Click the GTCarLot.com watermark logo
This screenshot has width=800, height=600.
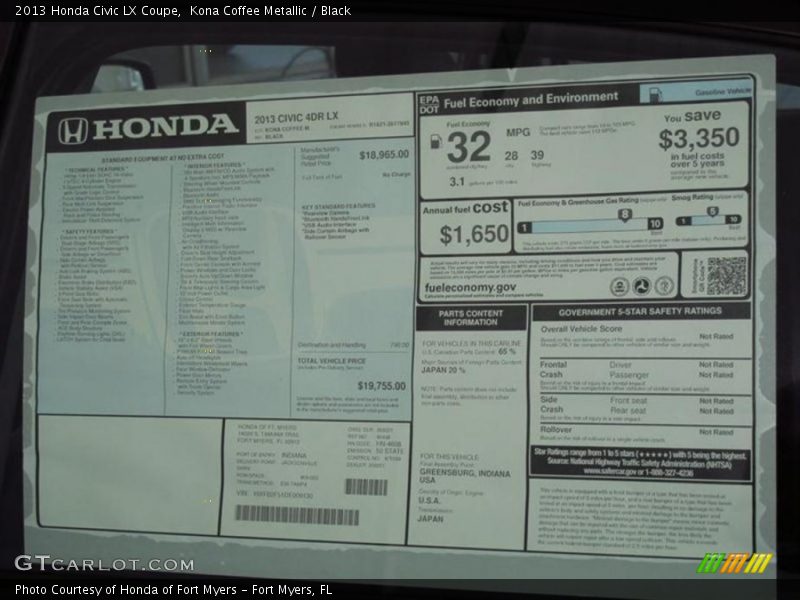104,563
